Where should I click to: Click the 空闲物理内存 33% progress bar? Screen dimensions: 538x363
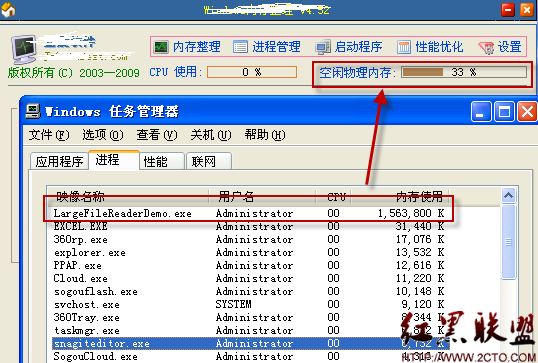464,72
